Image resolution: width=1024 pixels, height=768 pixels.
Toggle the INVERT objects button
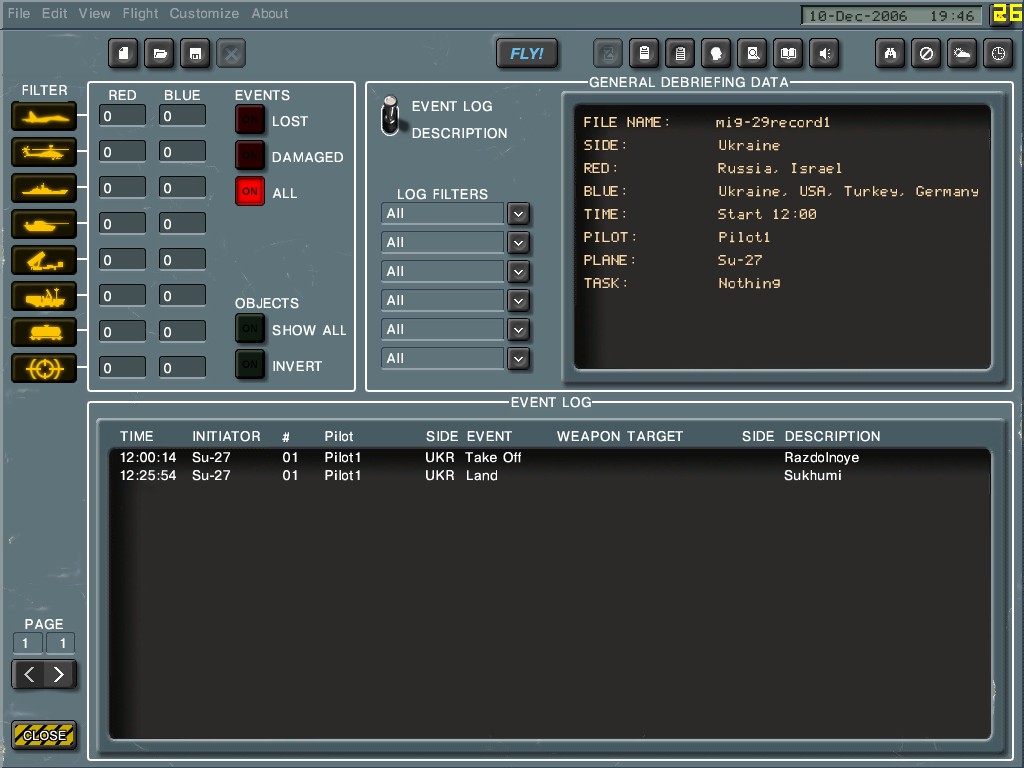(249, 364)
